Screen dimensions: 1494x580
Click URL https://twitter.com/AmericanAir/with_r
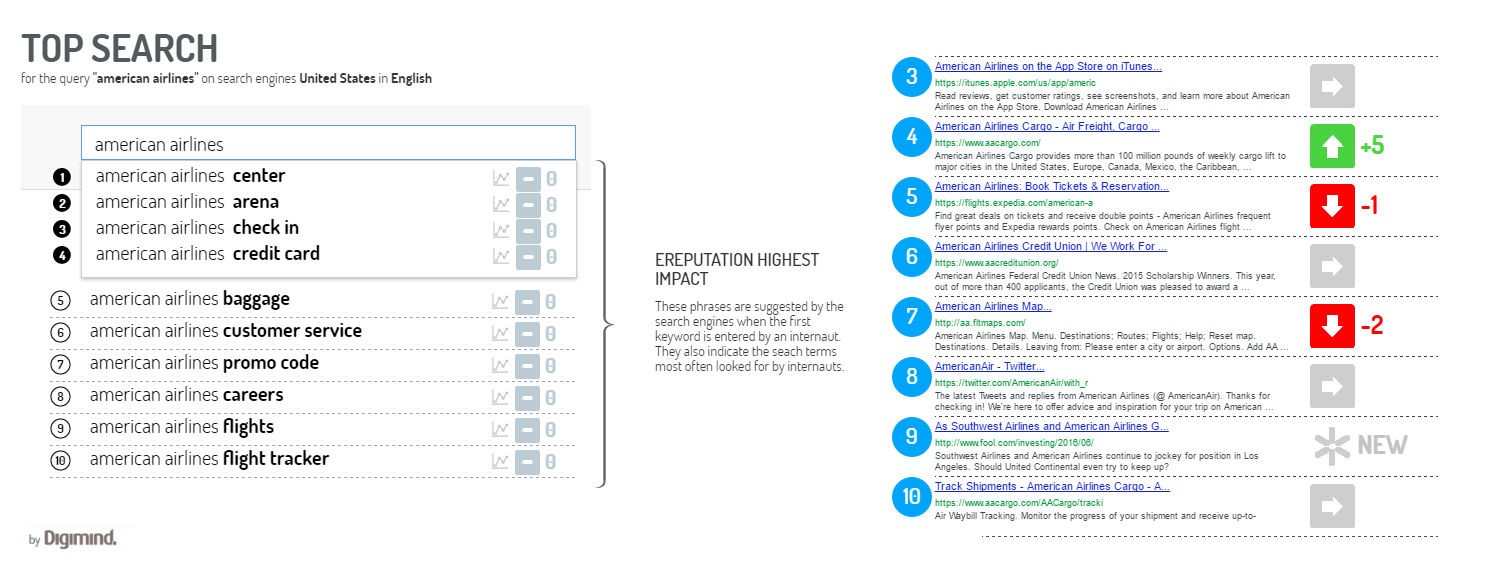click(1012, 383)
